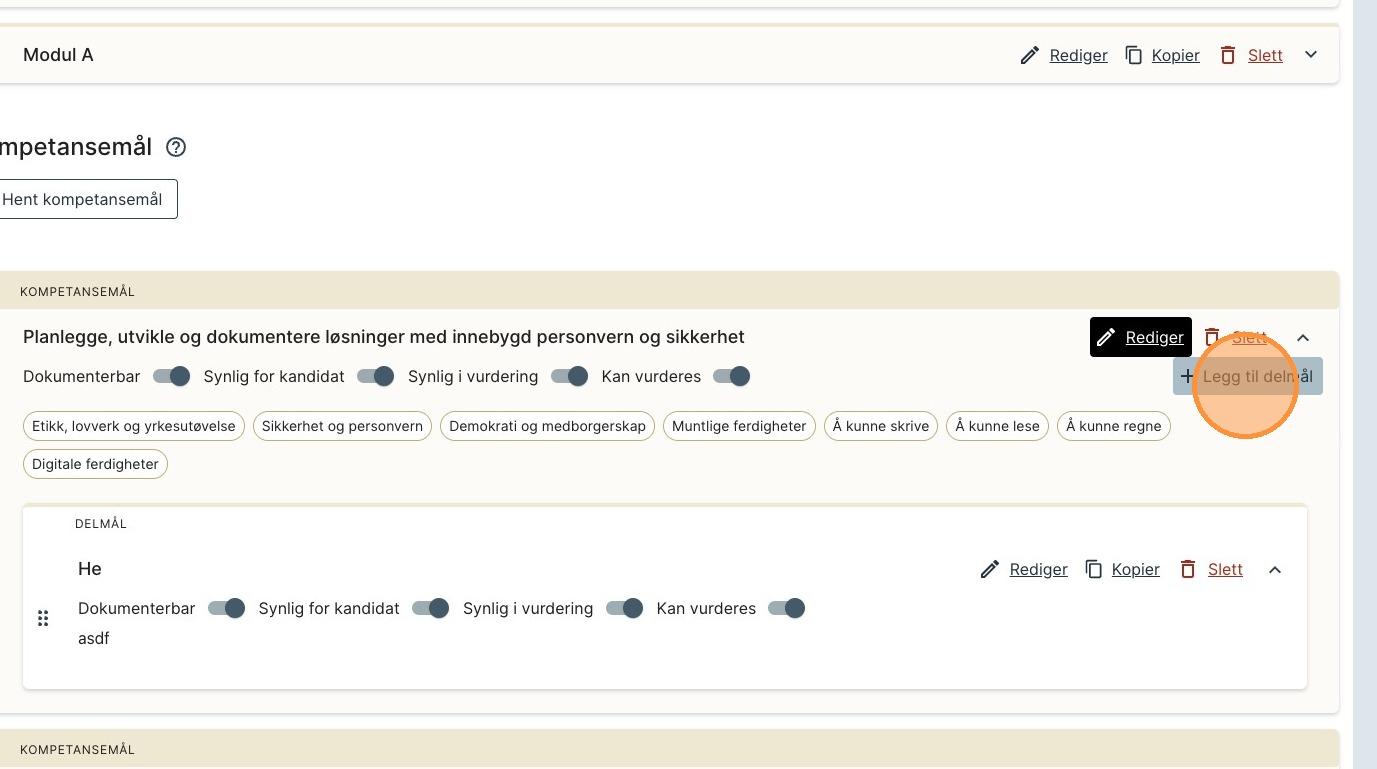
Task: Click Legg til delmål button
Action: tap(1247, 377)
